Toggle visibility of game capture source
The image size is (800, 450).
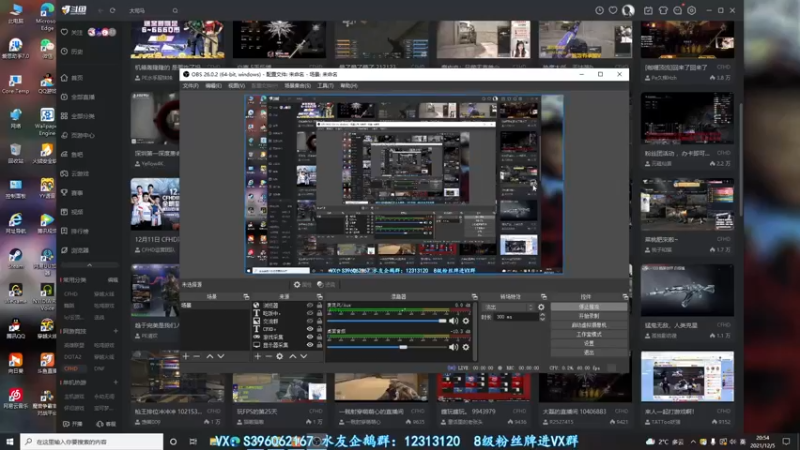pos(310,337)
